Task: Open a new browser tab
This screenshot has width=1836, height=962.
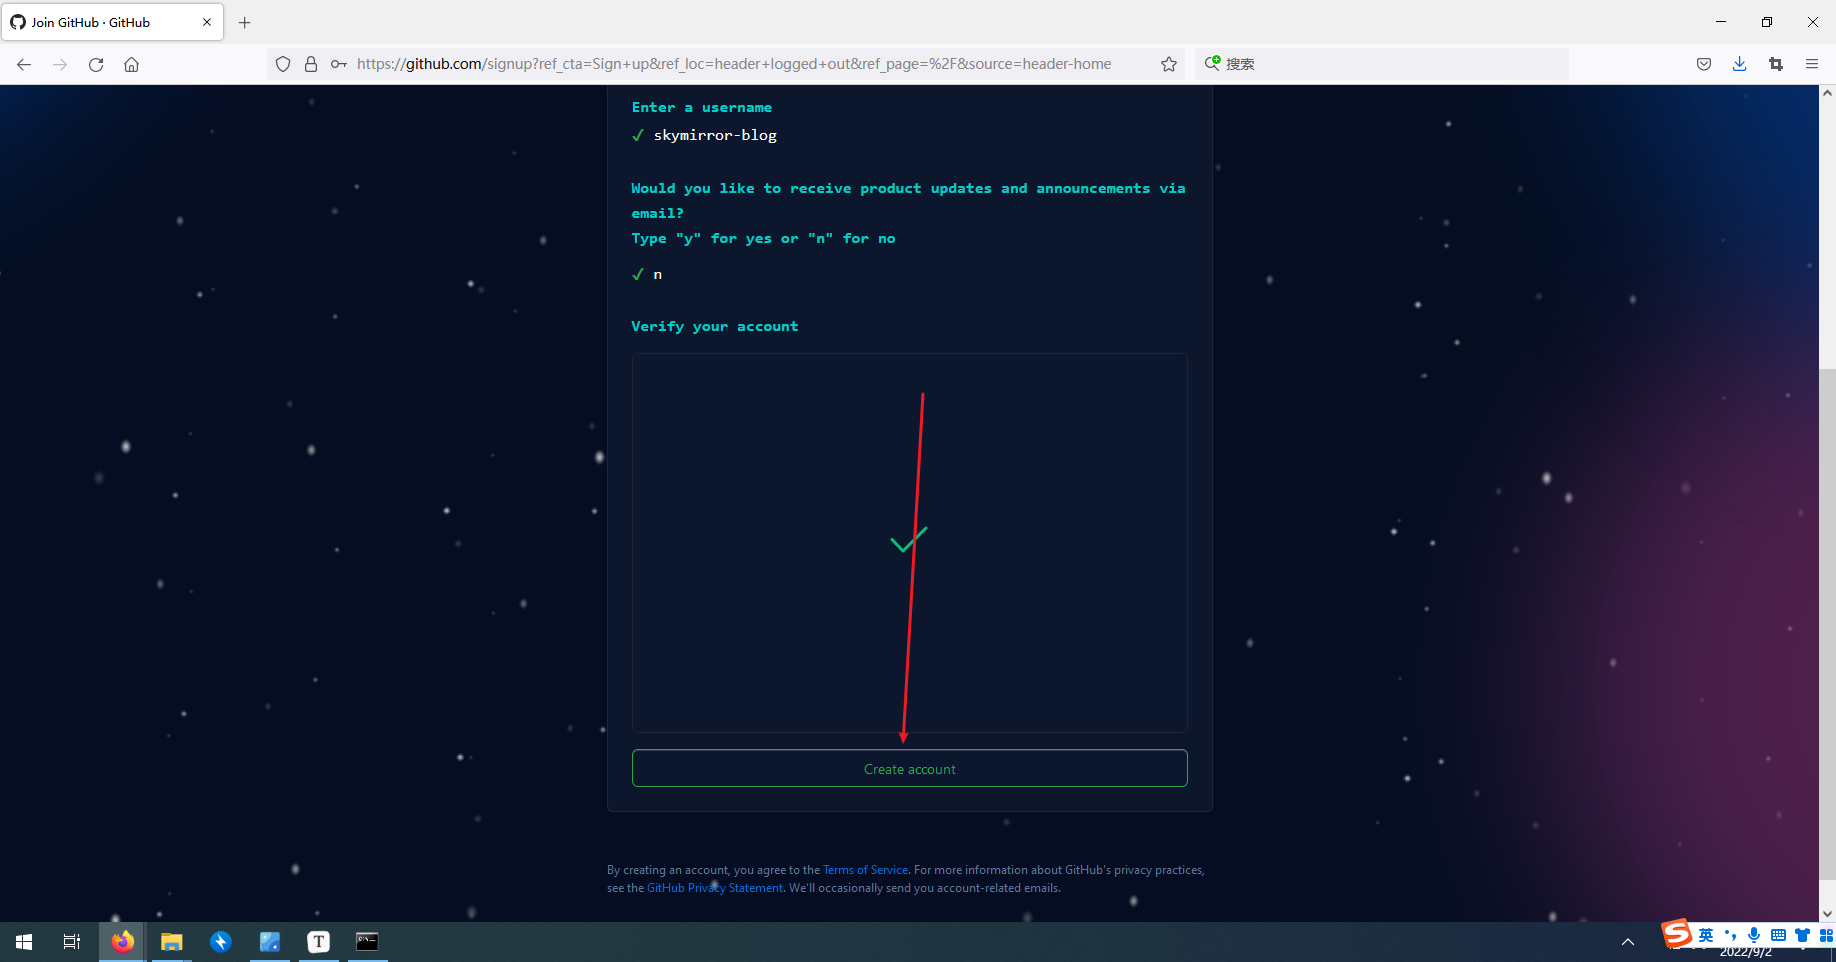Action: tap(244, 22)
